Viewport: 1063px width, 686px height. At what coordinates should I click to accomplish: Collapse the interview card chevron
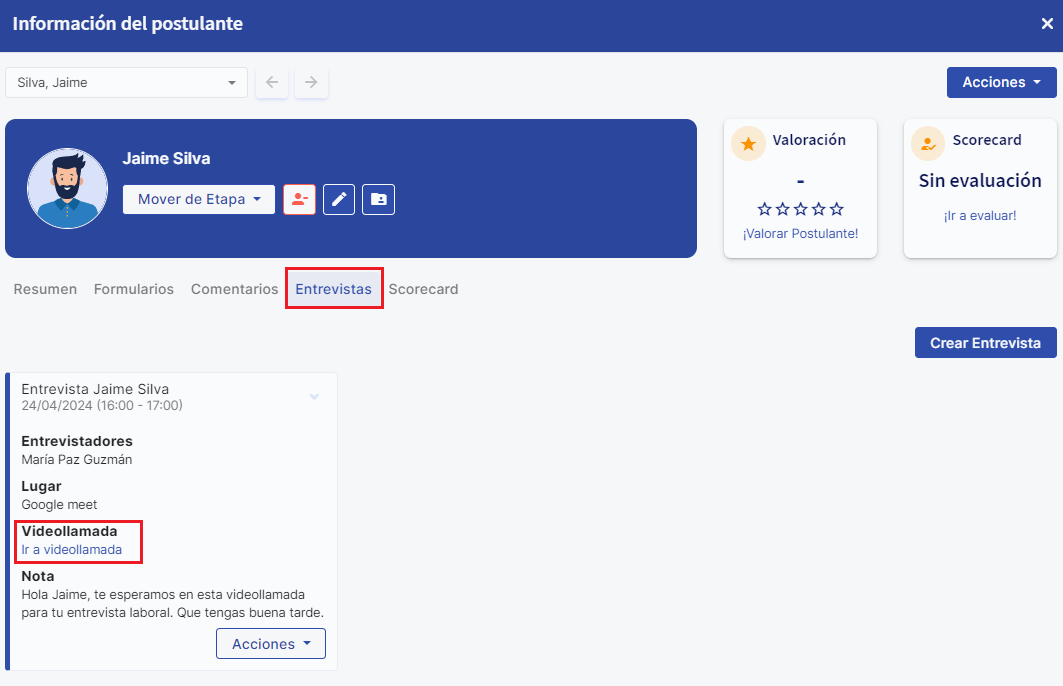(314, 397)
